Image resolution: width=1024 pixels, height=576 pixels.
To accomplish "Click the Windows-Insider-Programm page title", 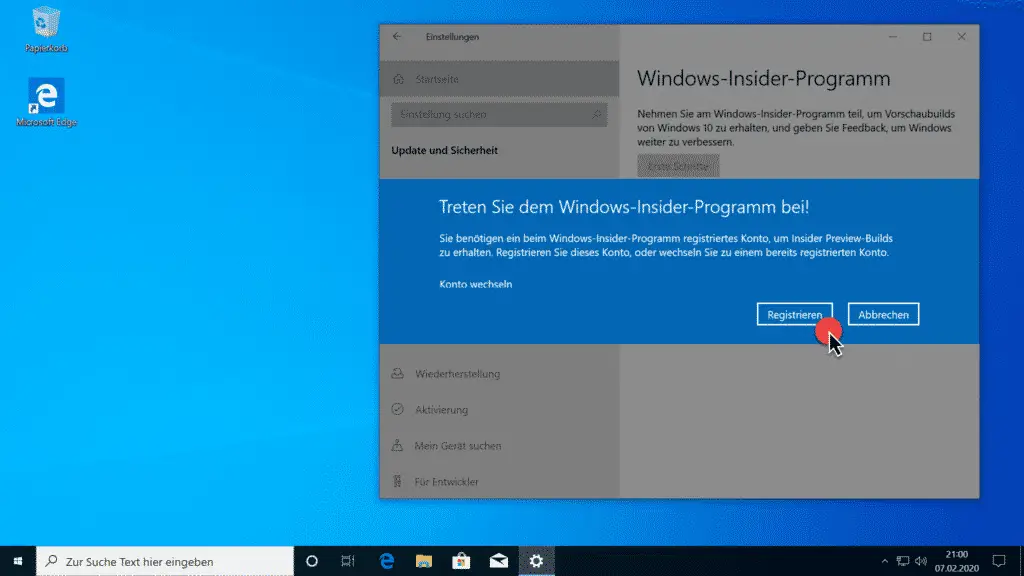I will pyautogui.click(x=763, y=78).
